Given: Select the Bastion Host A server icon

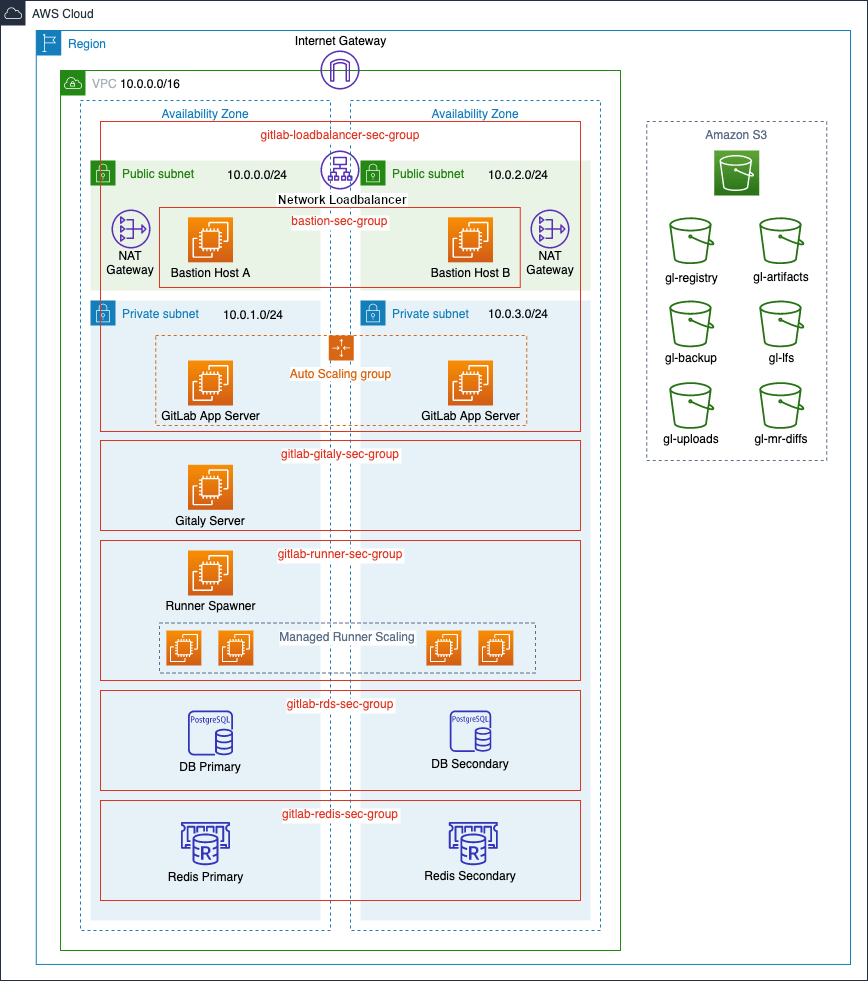Looking at the screenshot, I should pos(211,239).
